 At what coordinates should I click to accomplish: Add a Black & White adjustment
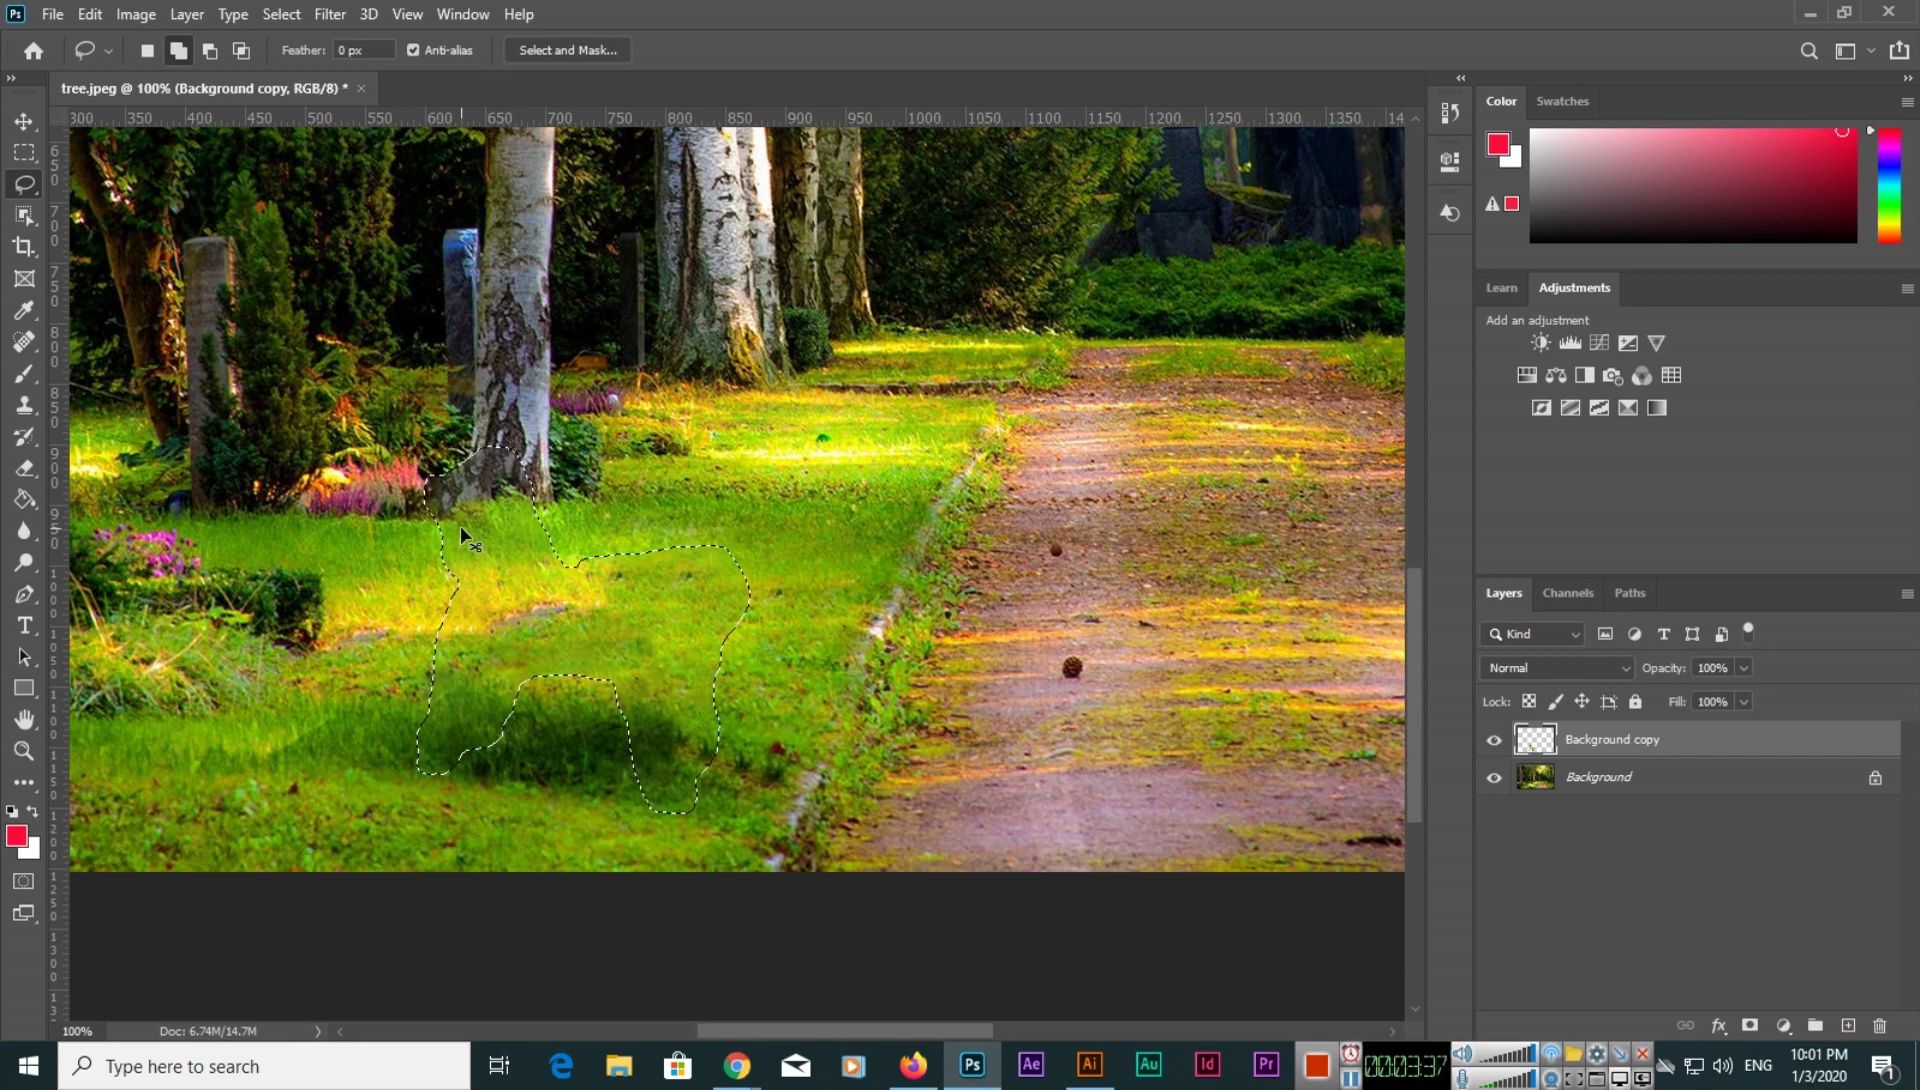tap(1584, 376)
